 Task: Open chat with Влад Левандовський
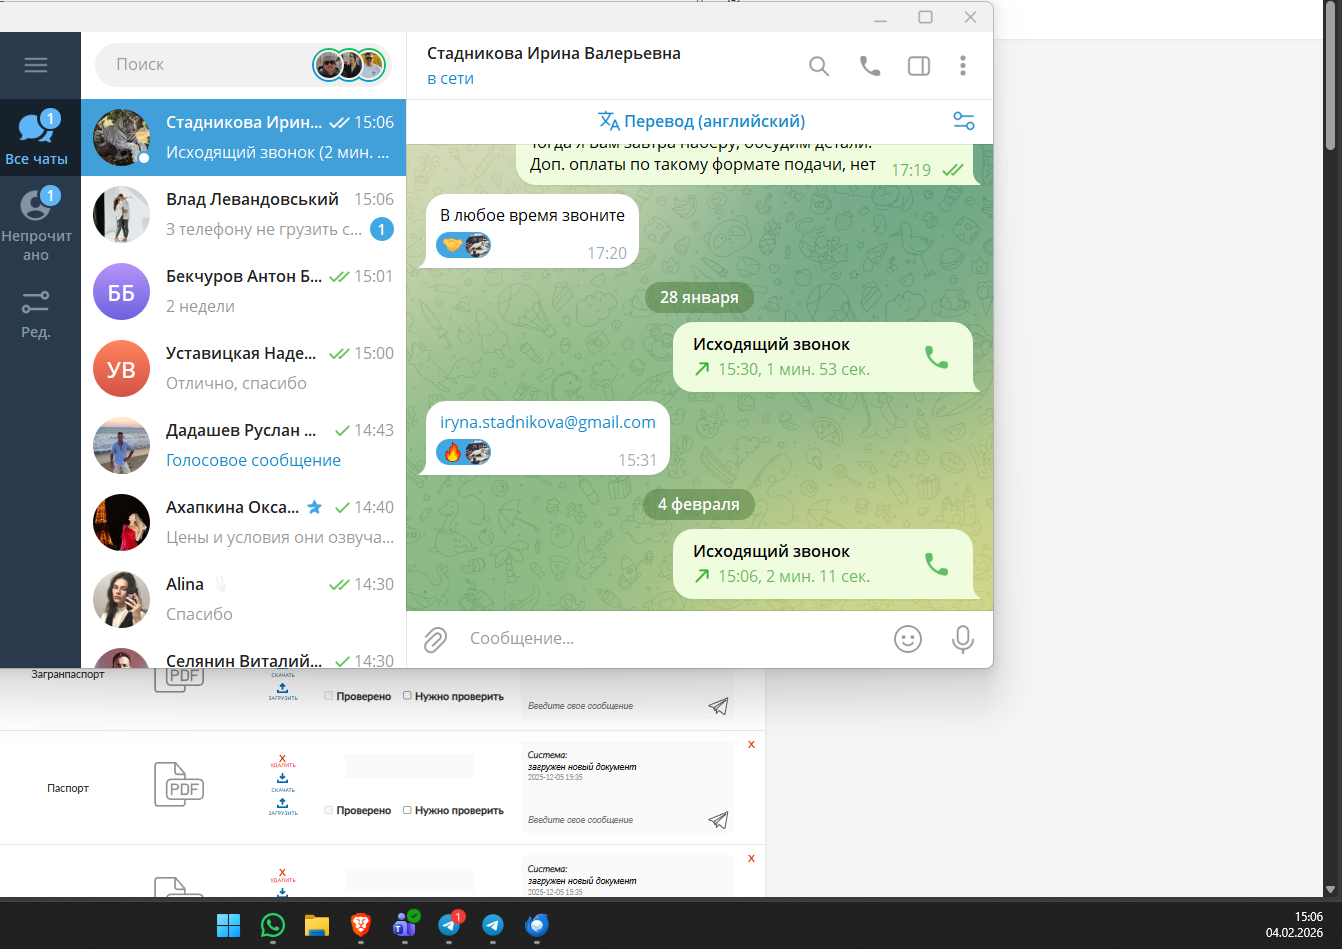pos(243,214)
